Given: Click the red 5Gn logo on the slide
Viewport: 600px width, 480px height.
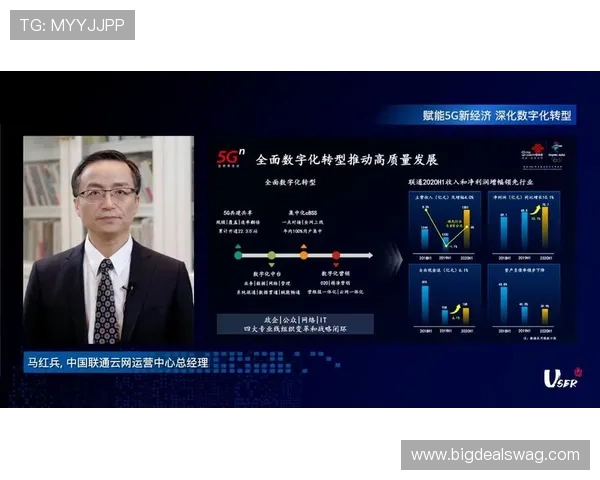Looking at the screenshot, I should [231, 158].
